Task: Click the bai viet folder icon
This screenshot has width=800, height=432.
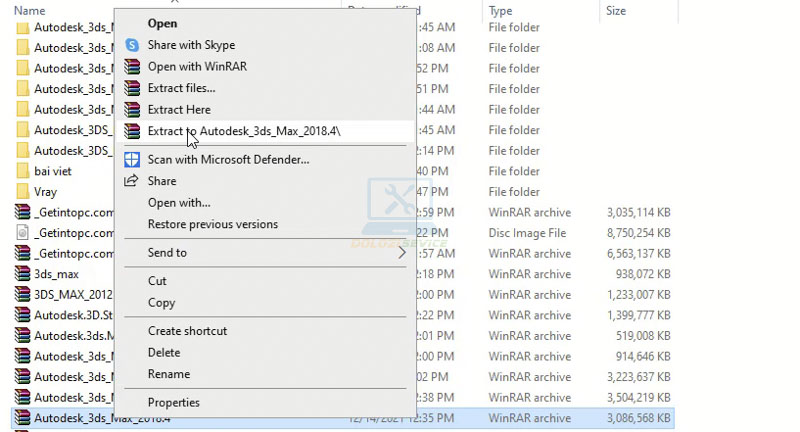Action: pos(24,171)
